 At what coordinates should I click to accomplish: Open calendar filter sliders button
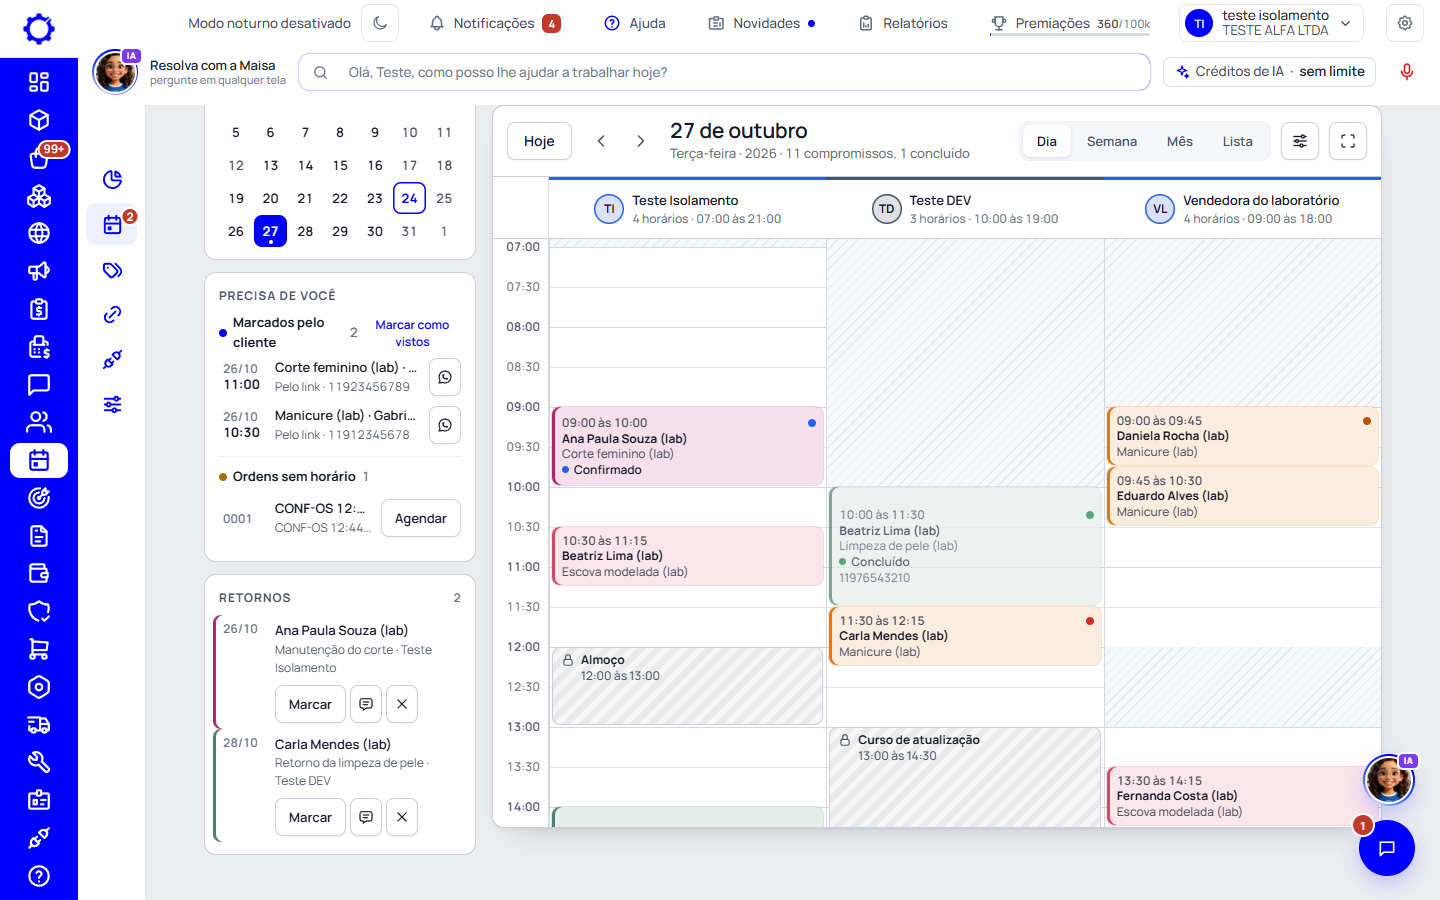coord(1300,141)
